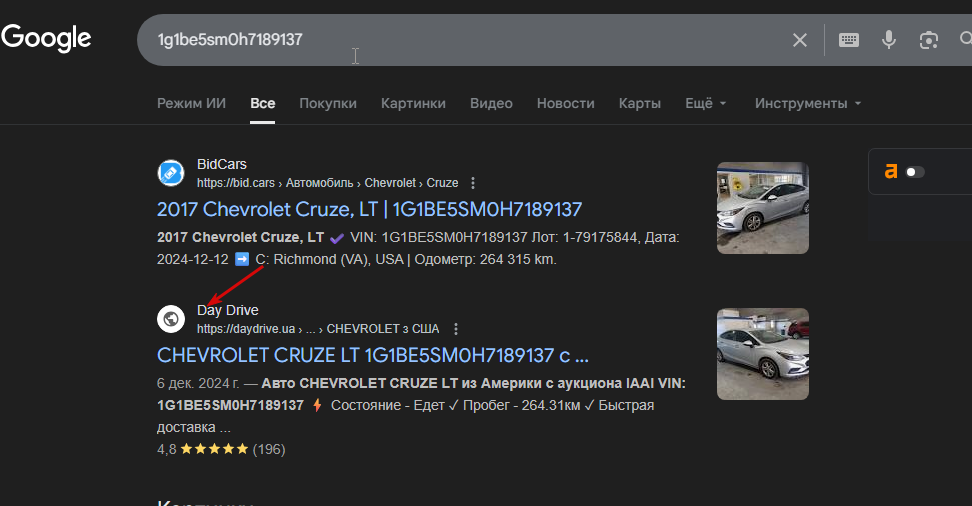Click the Day Drive globe favicon
Image resolution: width=972 pixels, height=506 pixels.
pos(170,319)
